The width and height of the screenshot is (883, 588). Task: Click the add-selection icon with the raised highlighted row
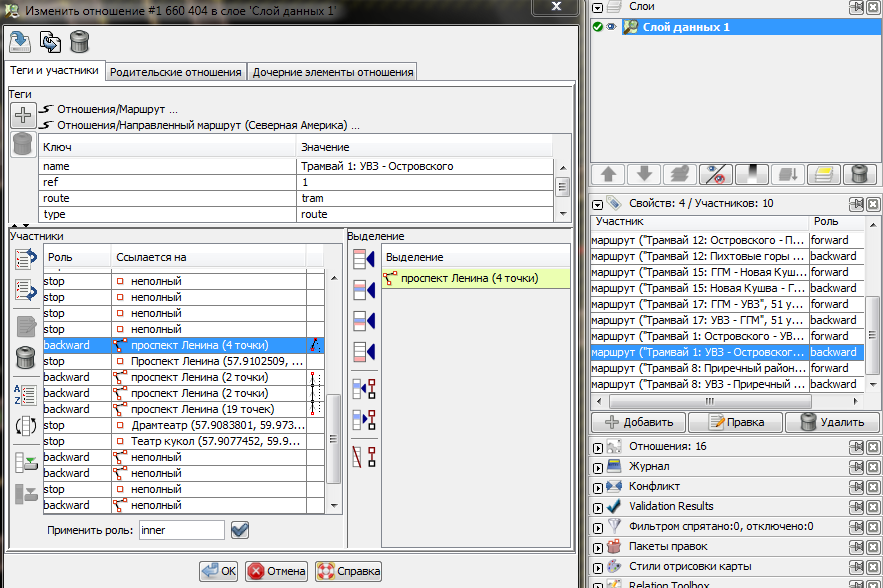click(x=363, y=290)
